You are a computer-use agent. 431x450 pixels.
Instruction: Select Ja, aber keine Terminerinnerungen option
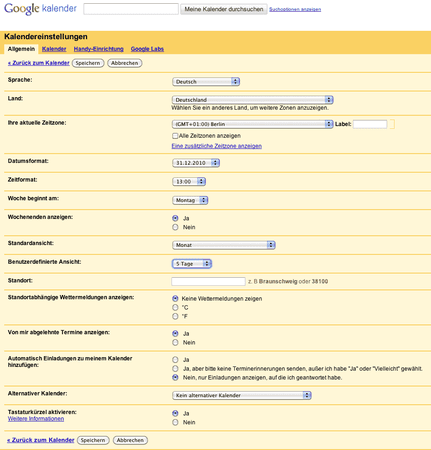point(175,369)
